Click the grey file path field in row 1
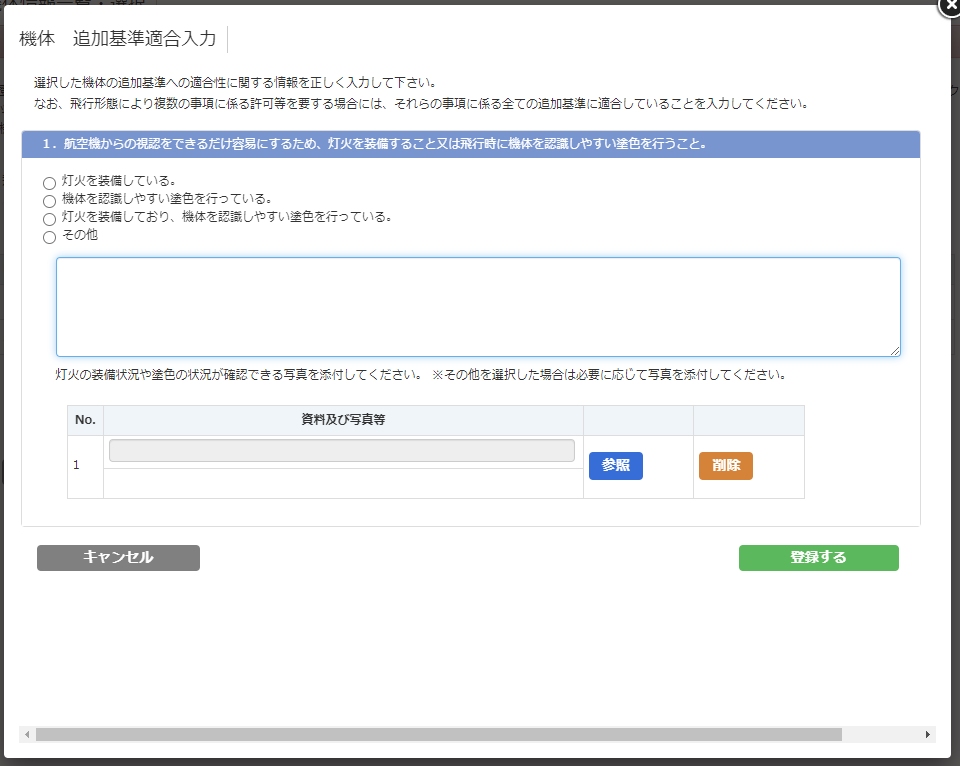Image resolution: width=960 pixels, height=766 pixels. [x=342, y=451]
